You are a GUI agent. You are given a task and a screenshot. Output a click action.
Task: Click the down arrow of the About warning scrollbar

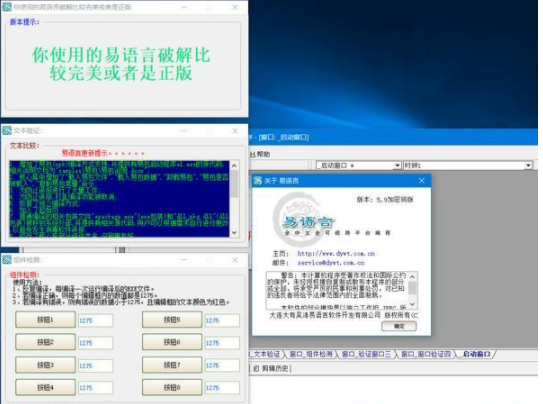(412, 304)
